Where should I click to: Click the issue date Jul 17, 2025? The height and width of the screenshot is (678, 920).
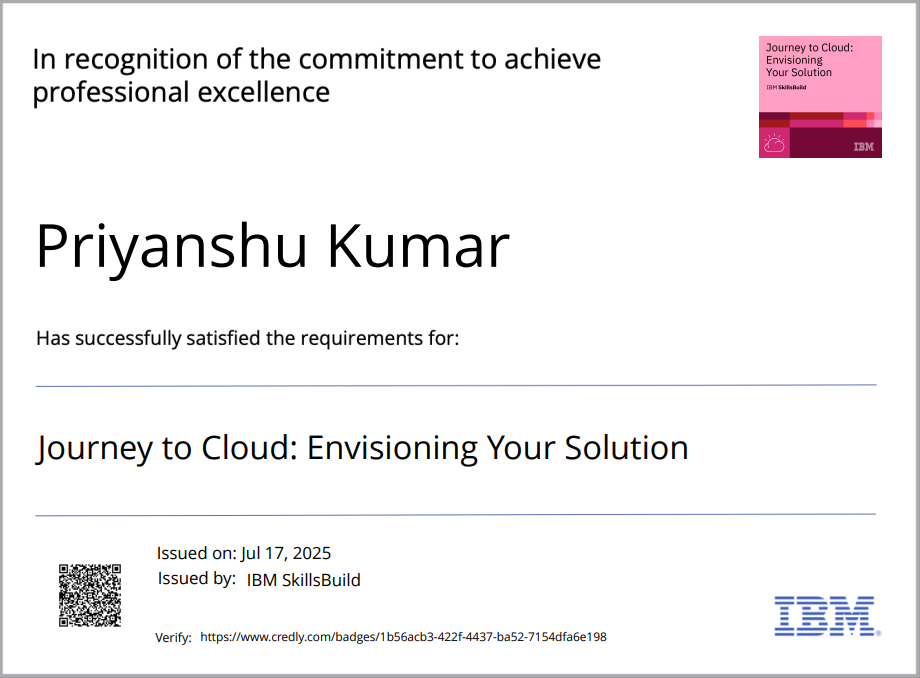coord(243,553)
